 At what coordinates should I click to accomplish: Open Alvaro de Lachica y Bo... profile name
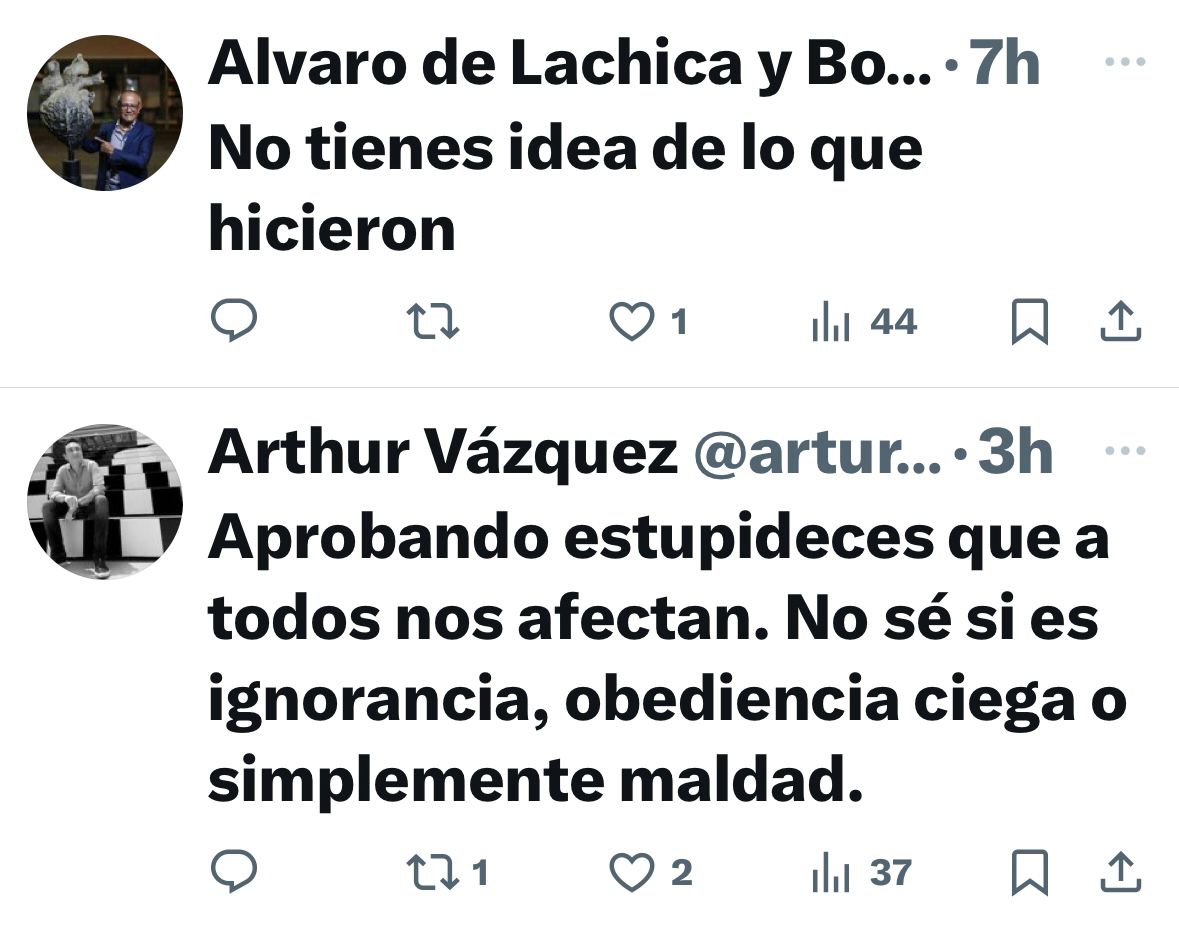[570, 65]
